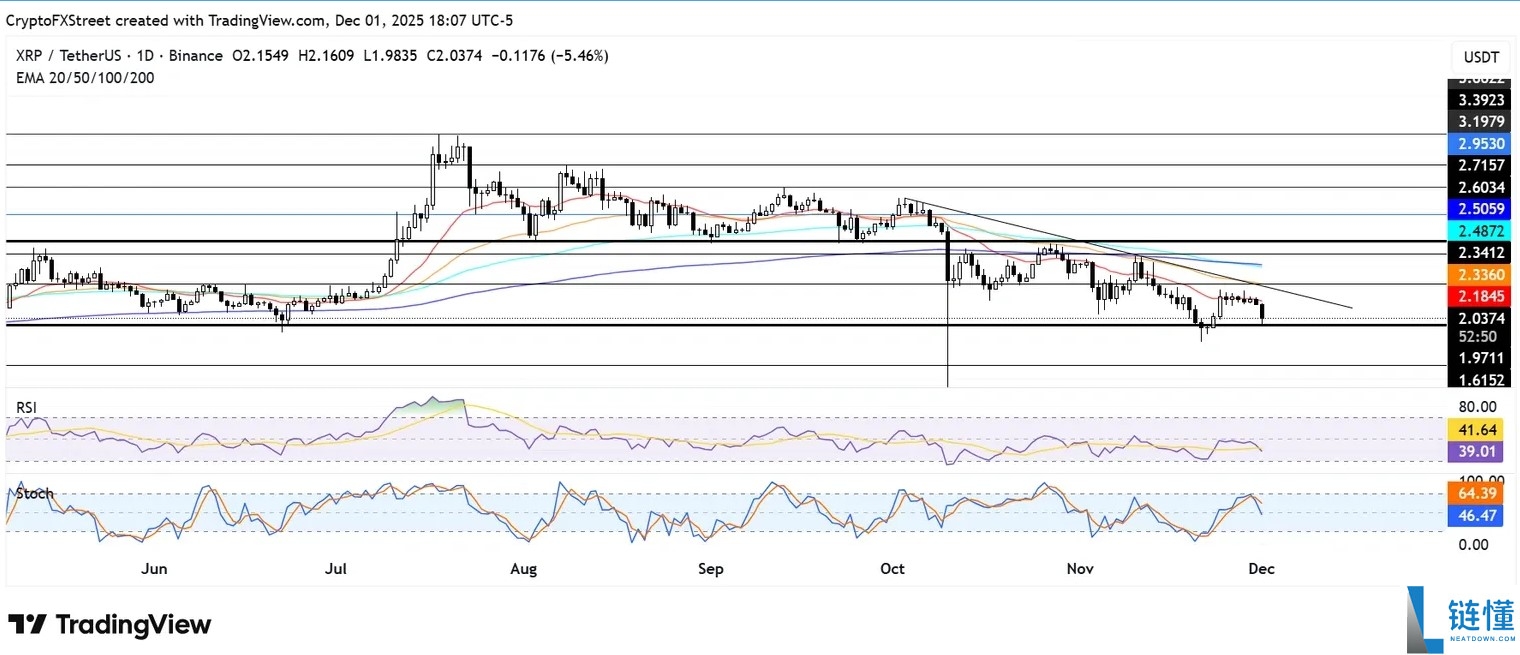Click the USDT currency selector
1520x655 pixels.
[x=1480, y=57]
